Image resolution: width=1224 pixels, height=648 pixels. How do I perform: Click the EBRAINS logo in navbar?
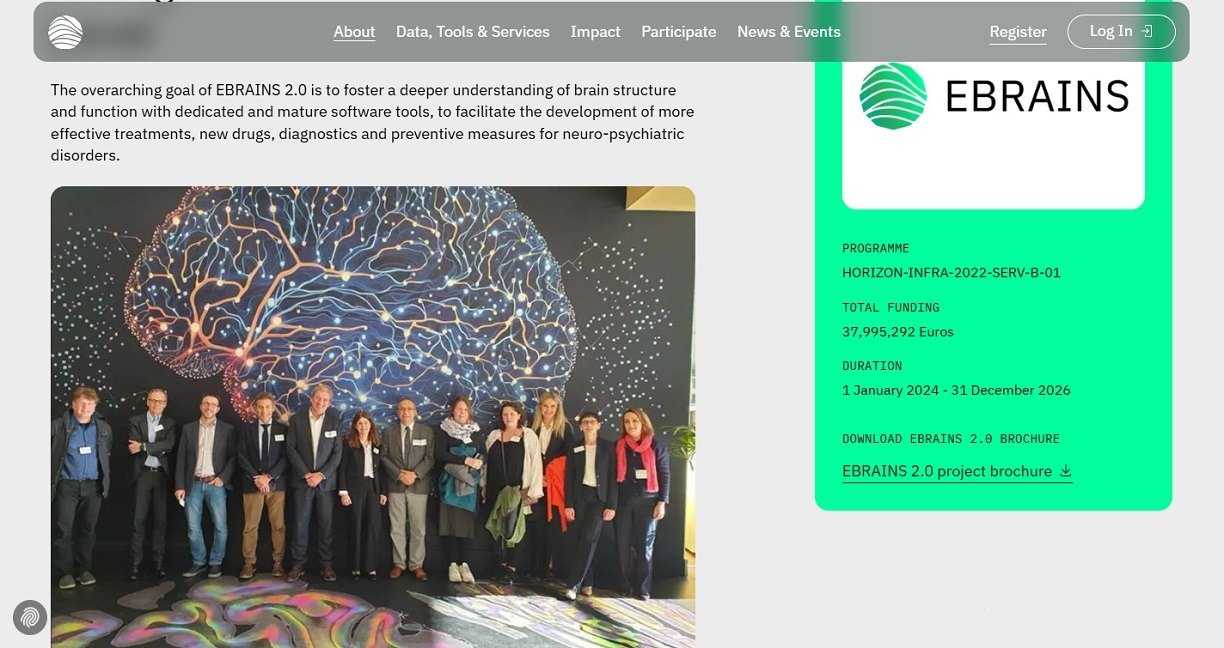65,32
